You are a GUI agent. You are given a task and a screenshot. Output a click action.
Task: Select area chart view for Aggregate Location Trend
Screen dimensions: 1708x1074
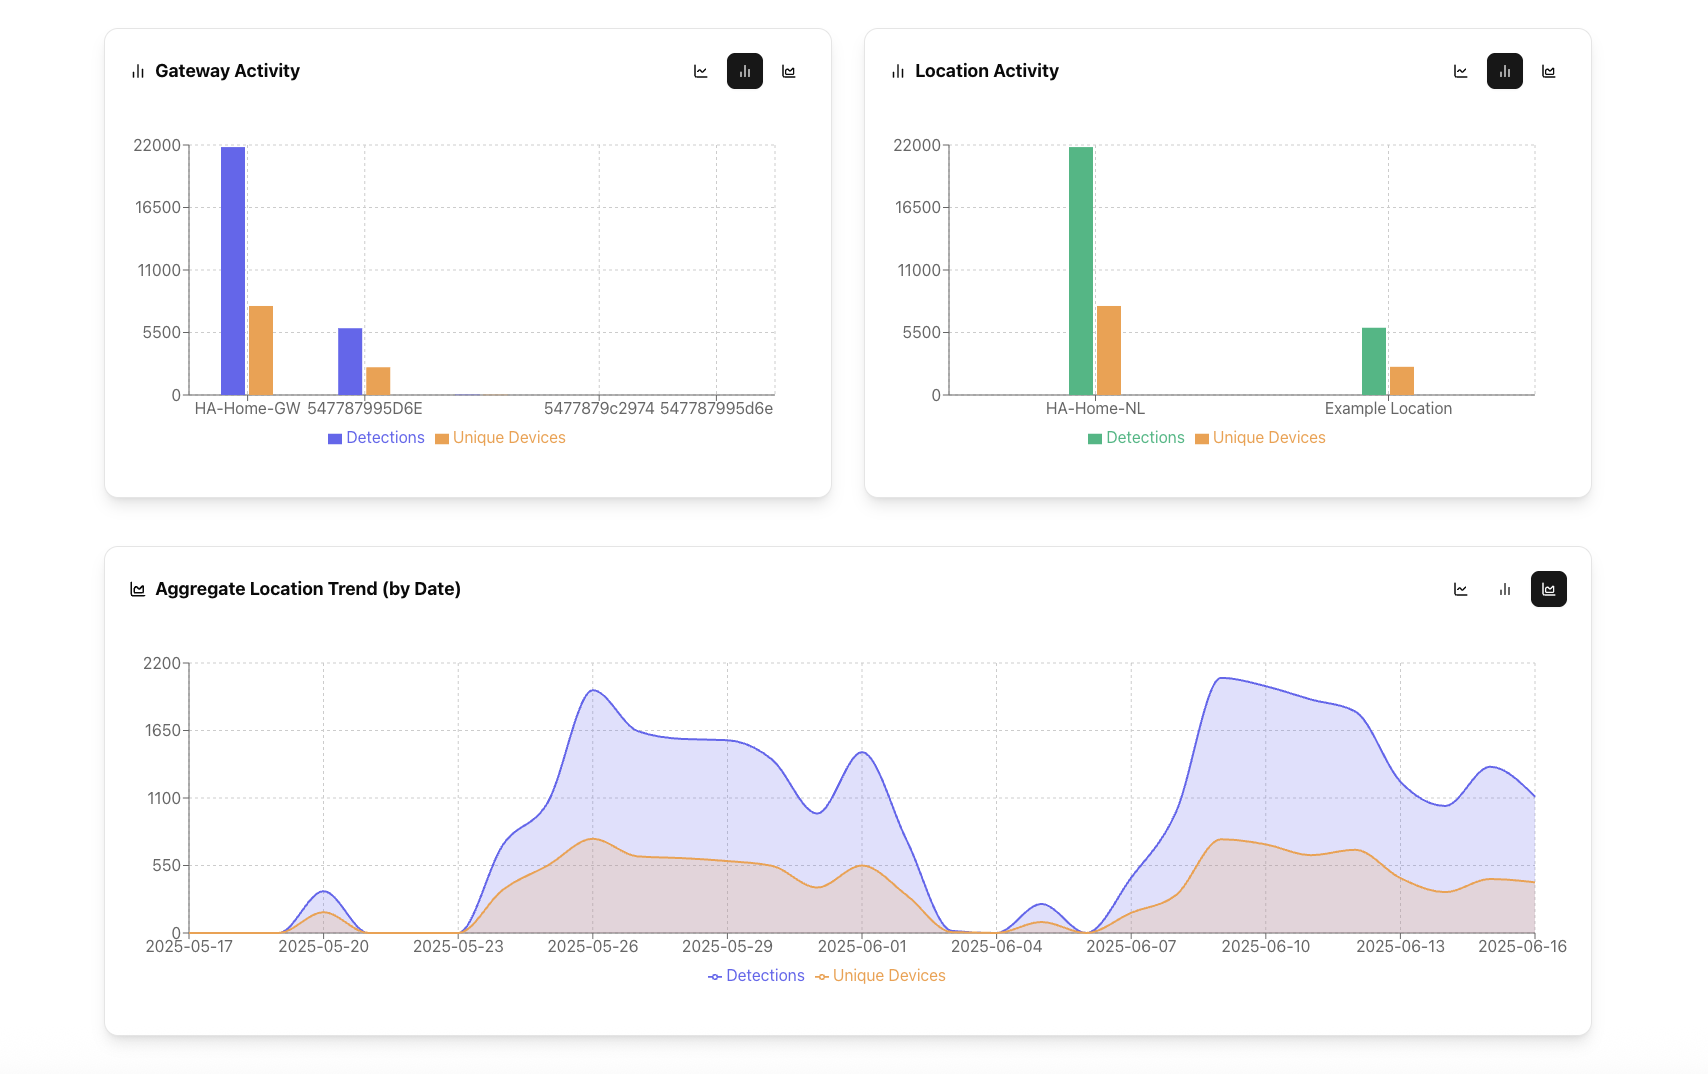coord(1549,589)
